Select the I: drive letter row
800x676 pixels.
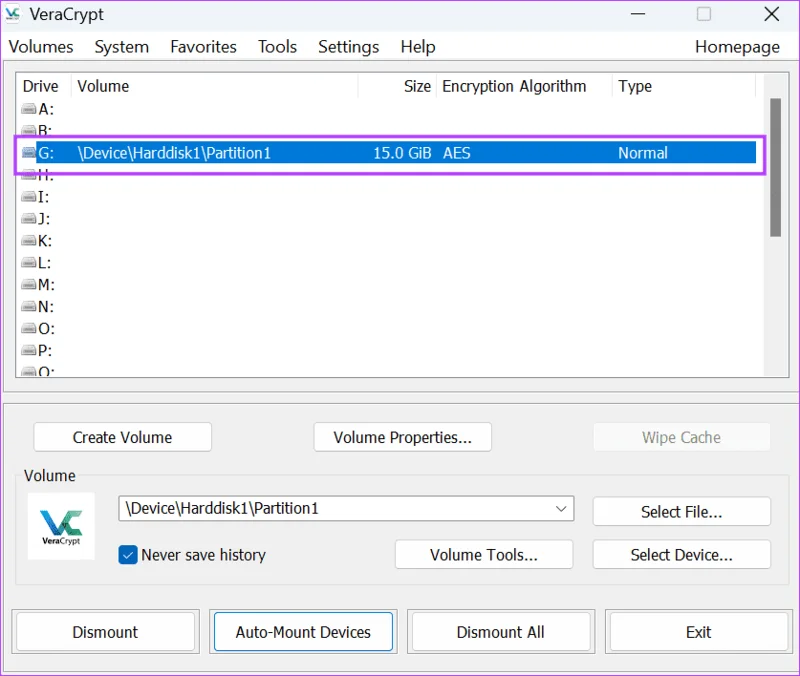pyautogui.click(x=390, y=197)
